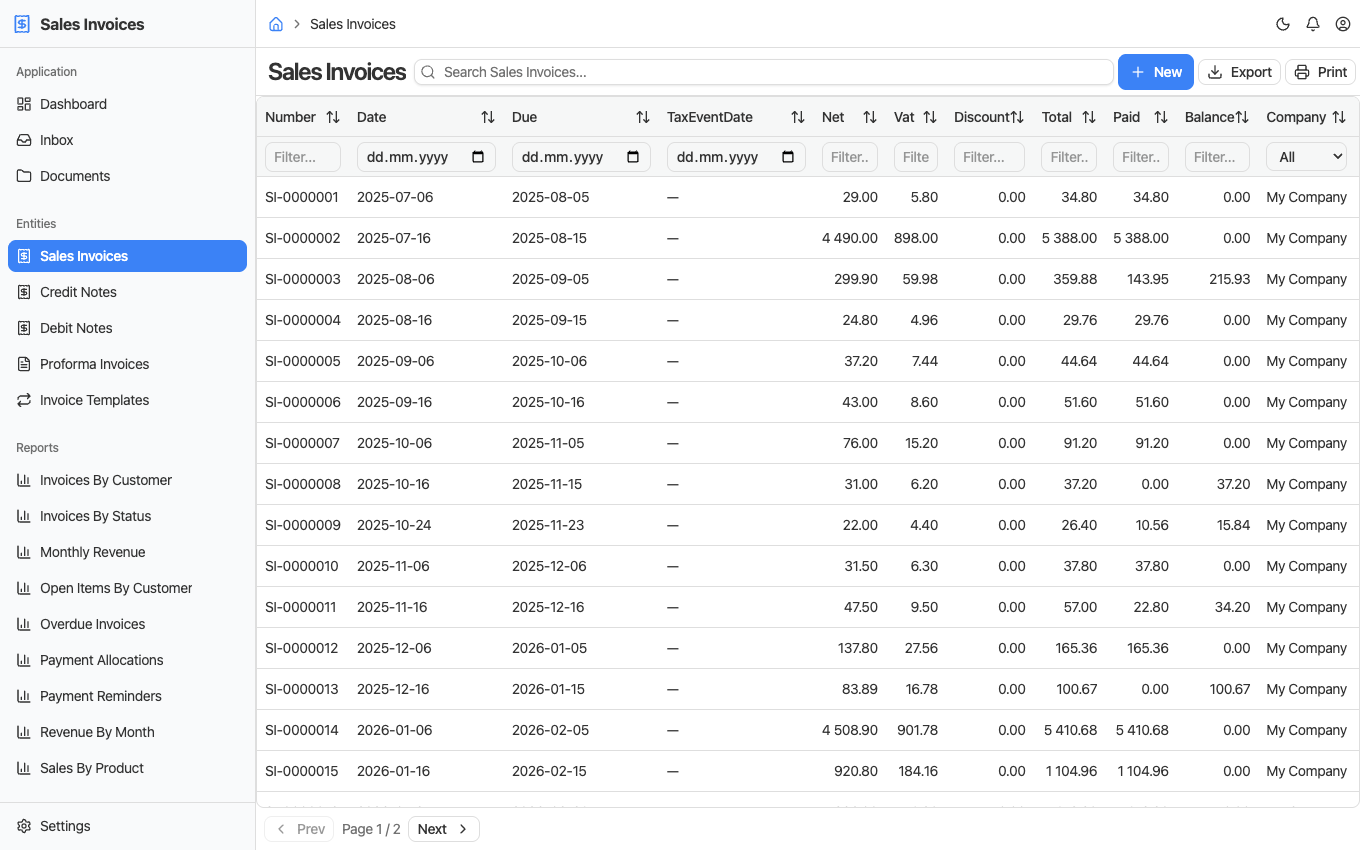
Task: Open Documents in sidebar
Action: (127, 176)
